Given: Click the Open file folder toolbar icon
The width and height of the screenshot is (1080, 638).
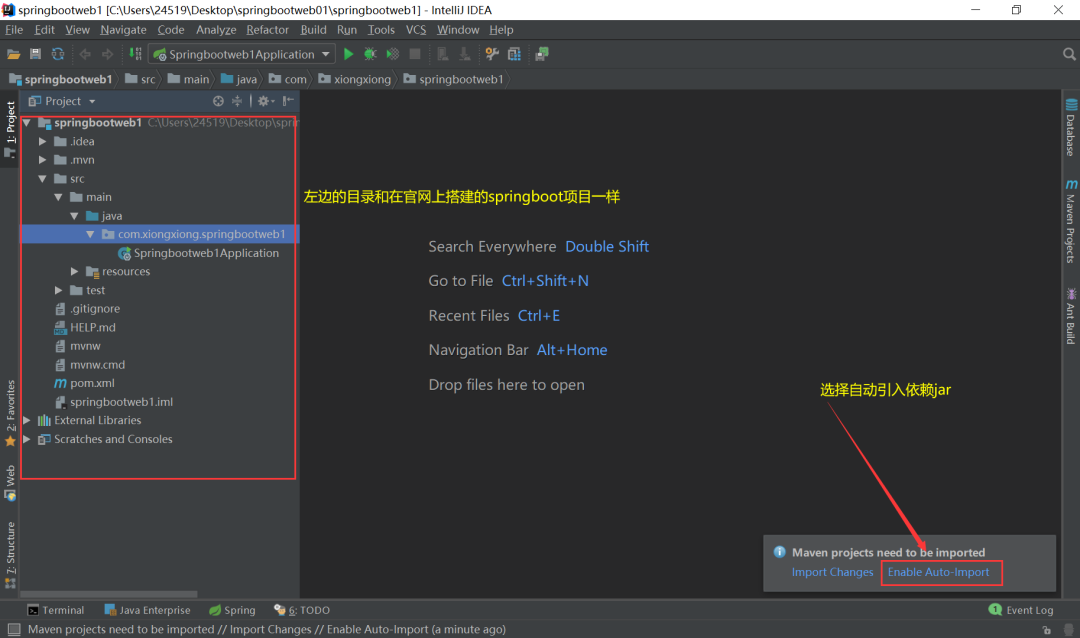Looking at the screenshot, I should (13, 54).
